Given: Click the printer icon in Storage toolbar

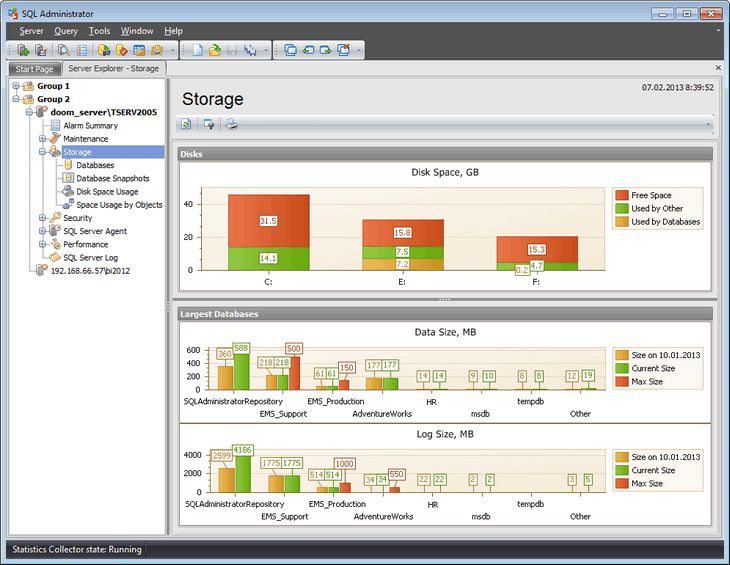Looking at the screenshot, I should tap(231, 125).
